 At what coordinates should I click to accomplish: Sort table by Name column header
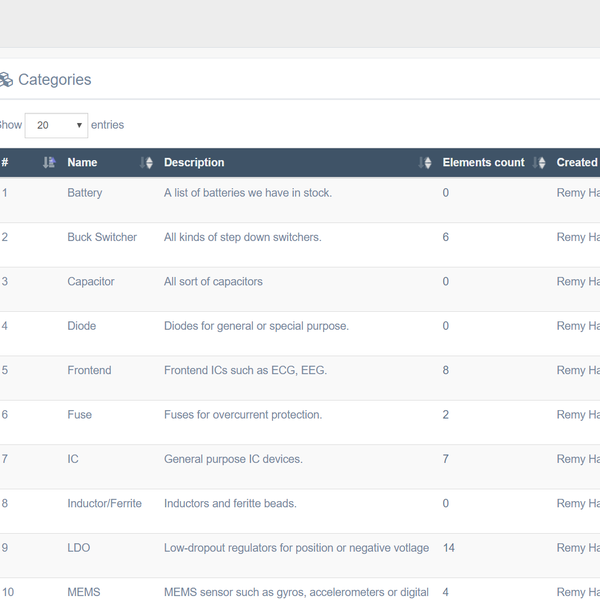point(82,162)
